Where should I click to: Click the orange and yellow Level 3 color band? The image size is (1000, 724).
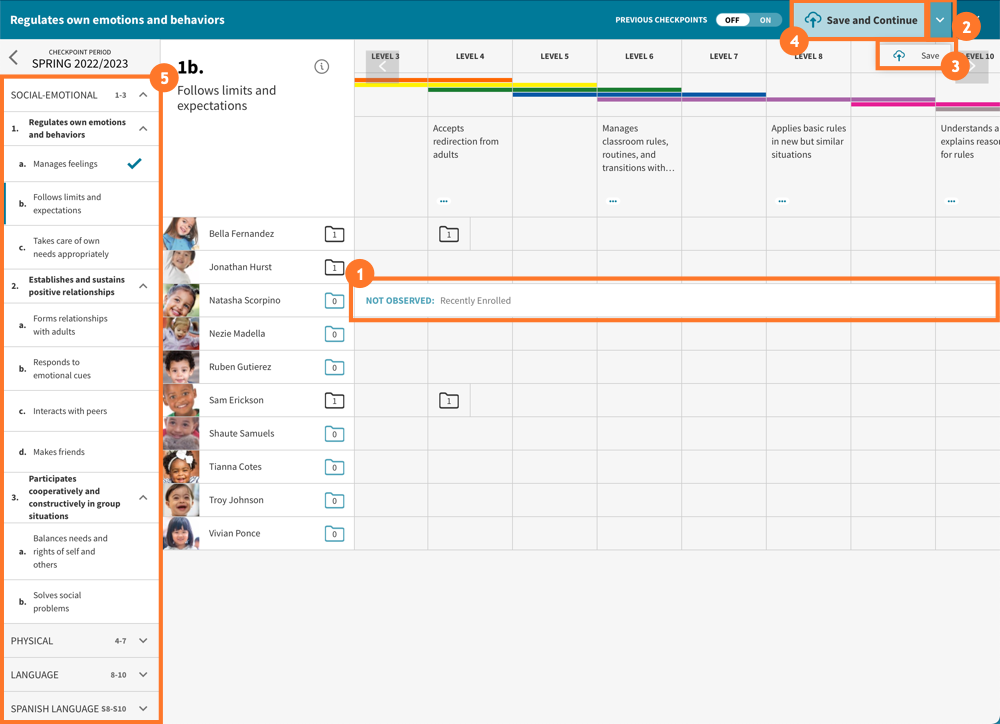391,82
